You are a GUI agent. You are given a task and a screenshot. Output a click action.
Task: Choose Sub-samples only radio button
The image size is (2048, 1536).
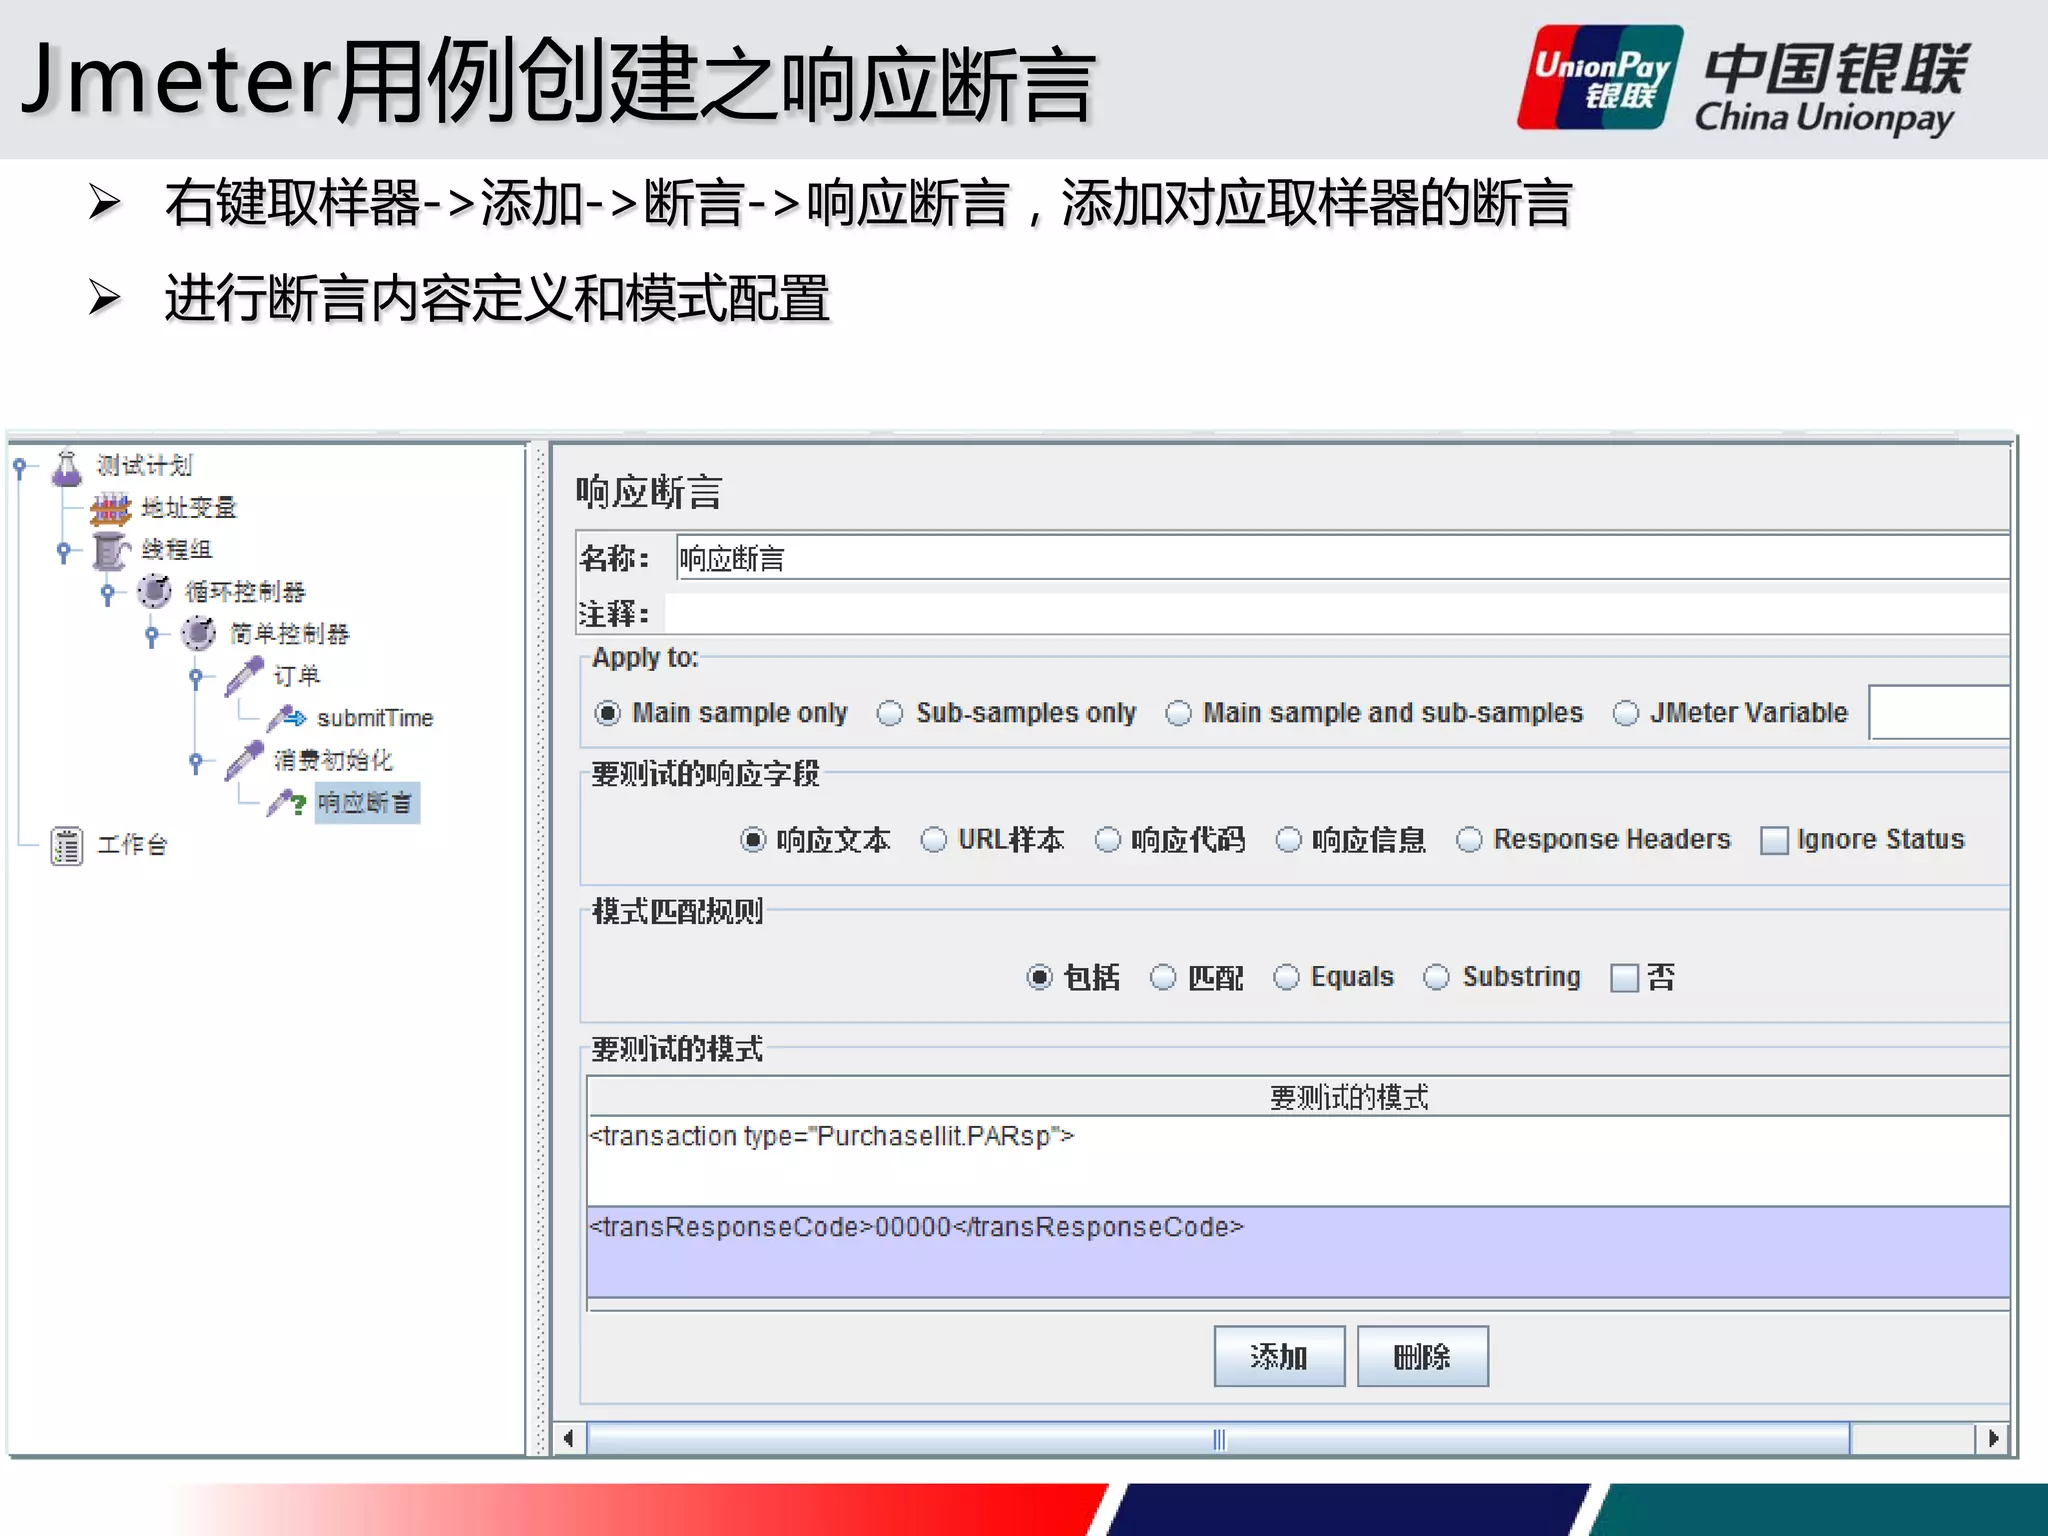point(890,713)
